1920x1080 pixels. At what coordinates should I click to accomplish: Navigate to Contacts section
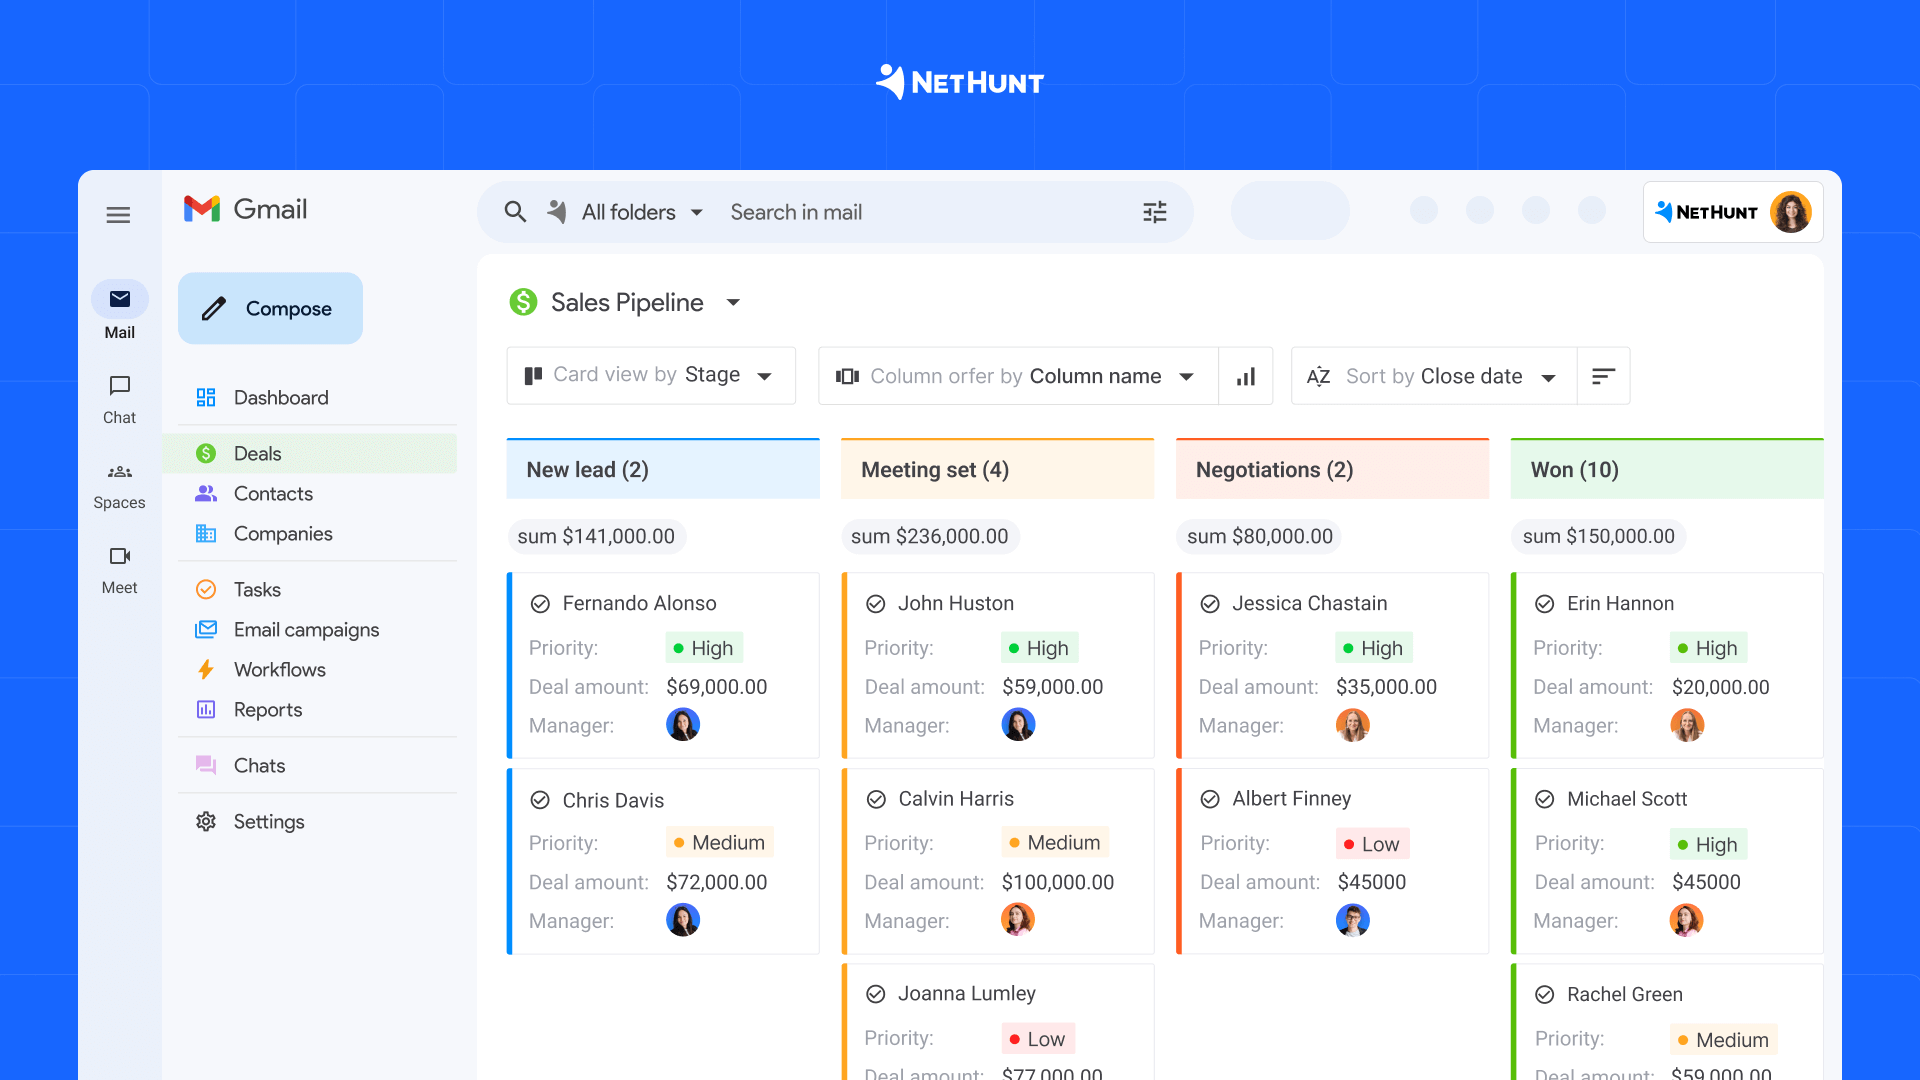coord(272,493)
